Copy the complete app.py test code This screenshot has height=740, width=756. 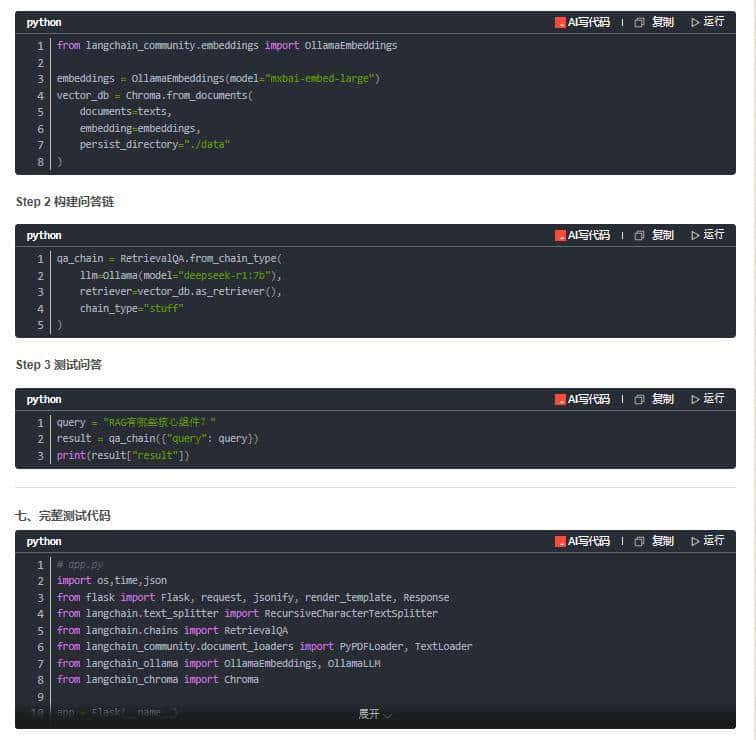[654, 541]
